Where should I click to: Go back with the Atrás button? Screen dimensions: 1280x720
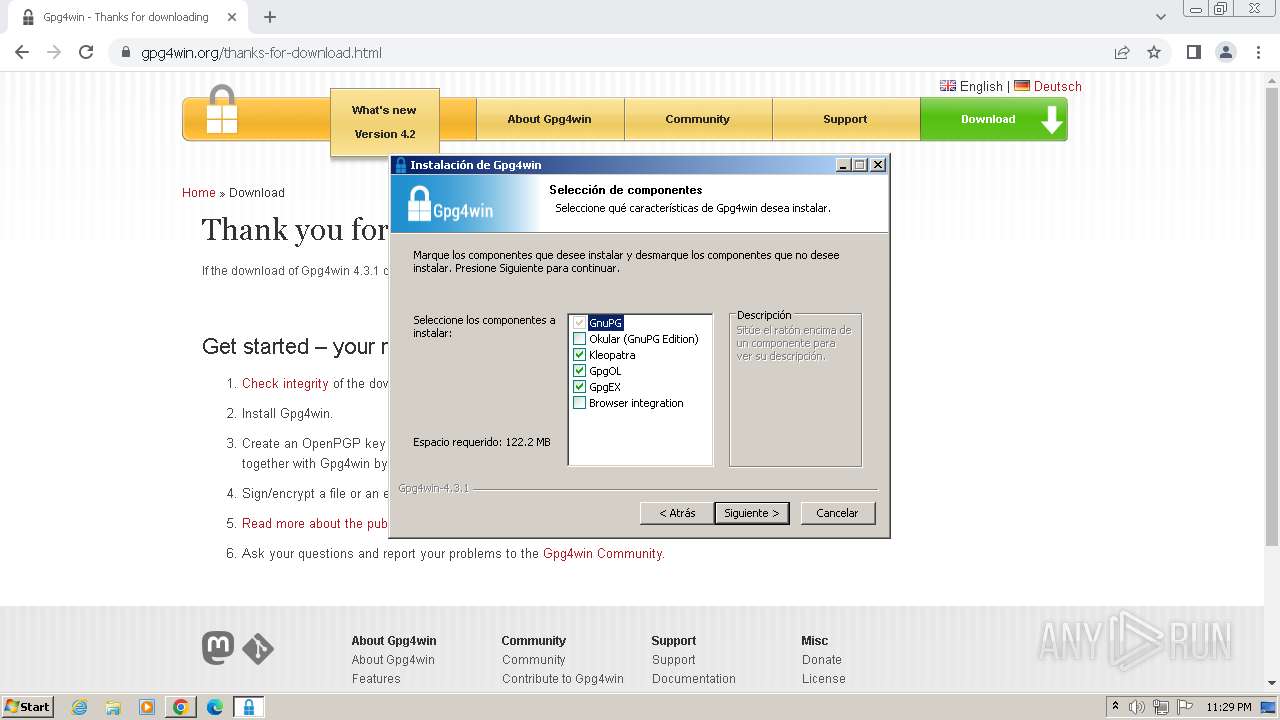point(677,513)
